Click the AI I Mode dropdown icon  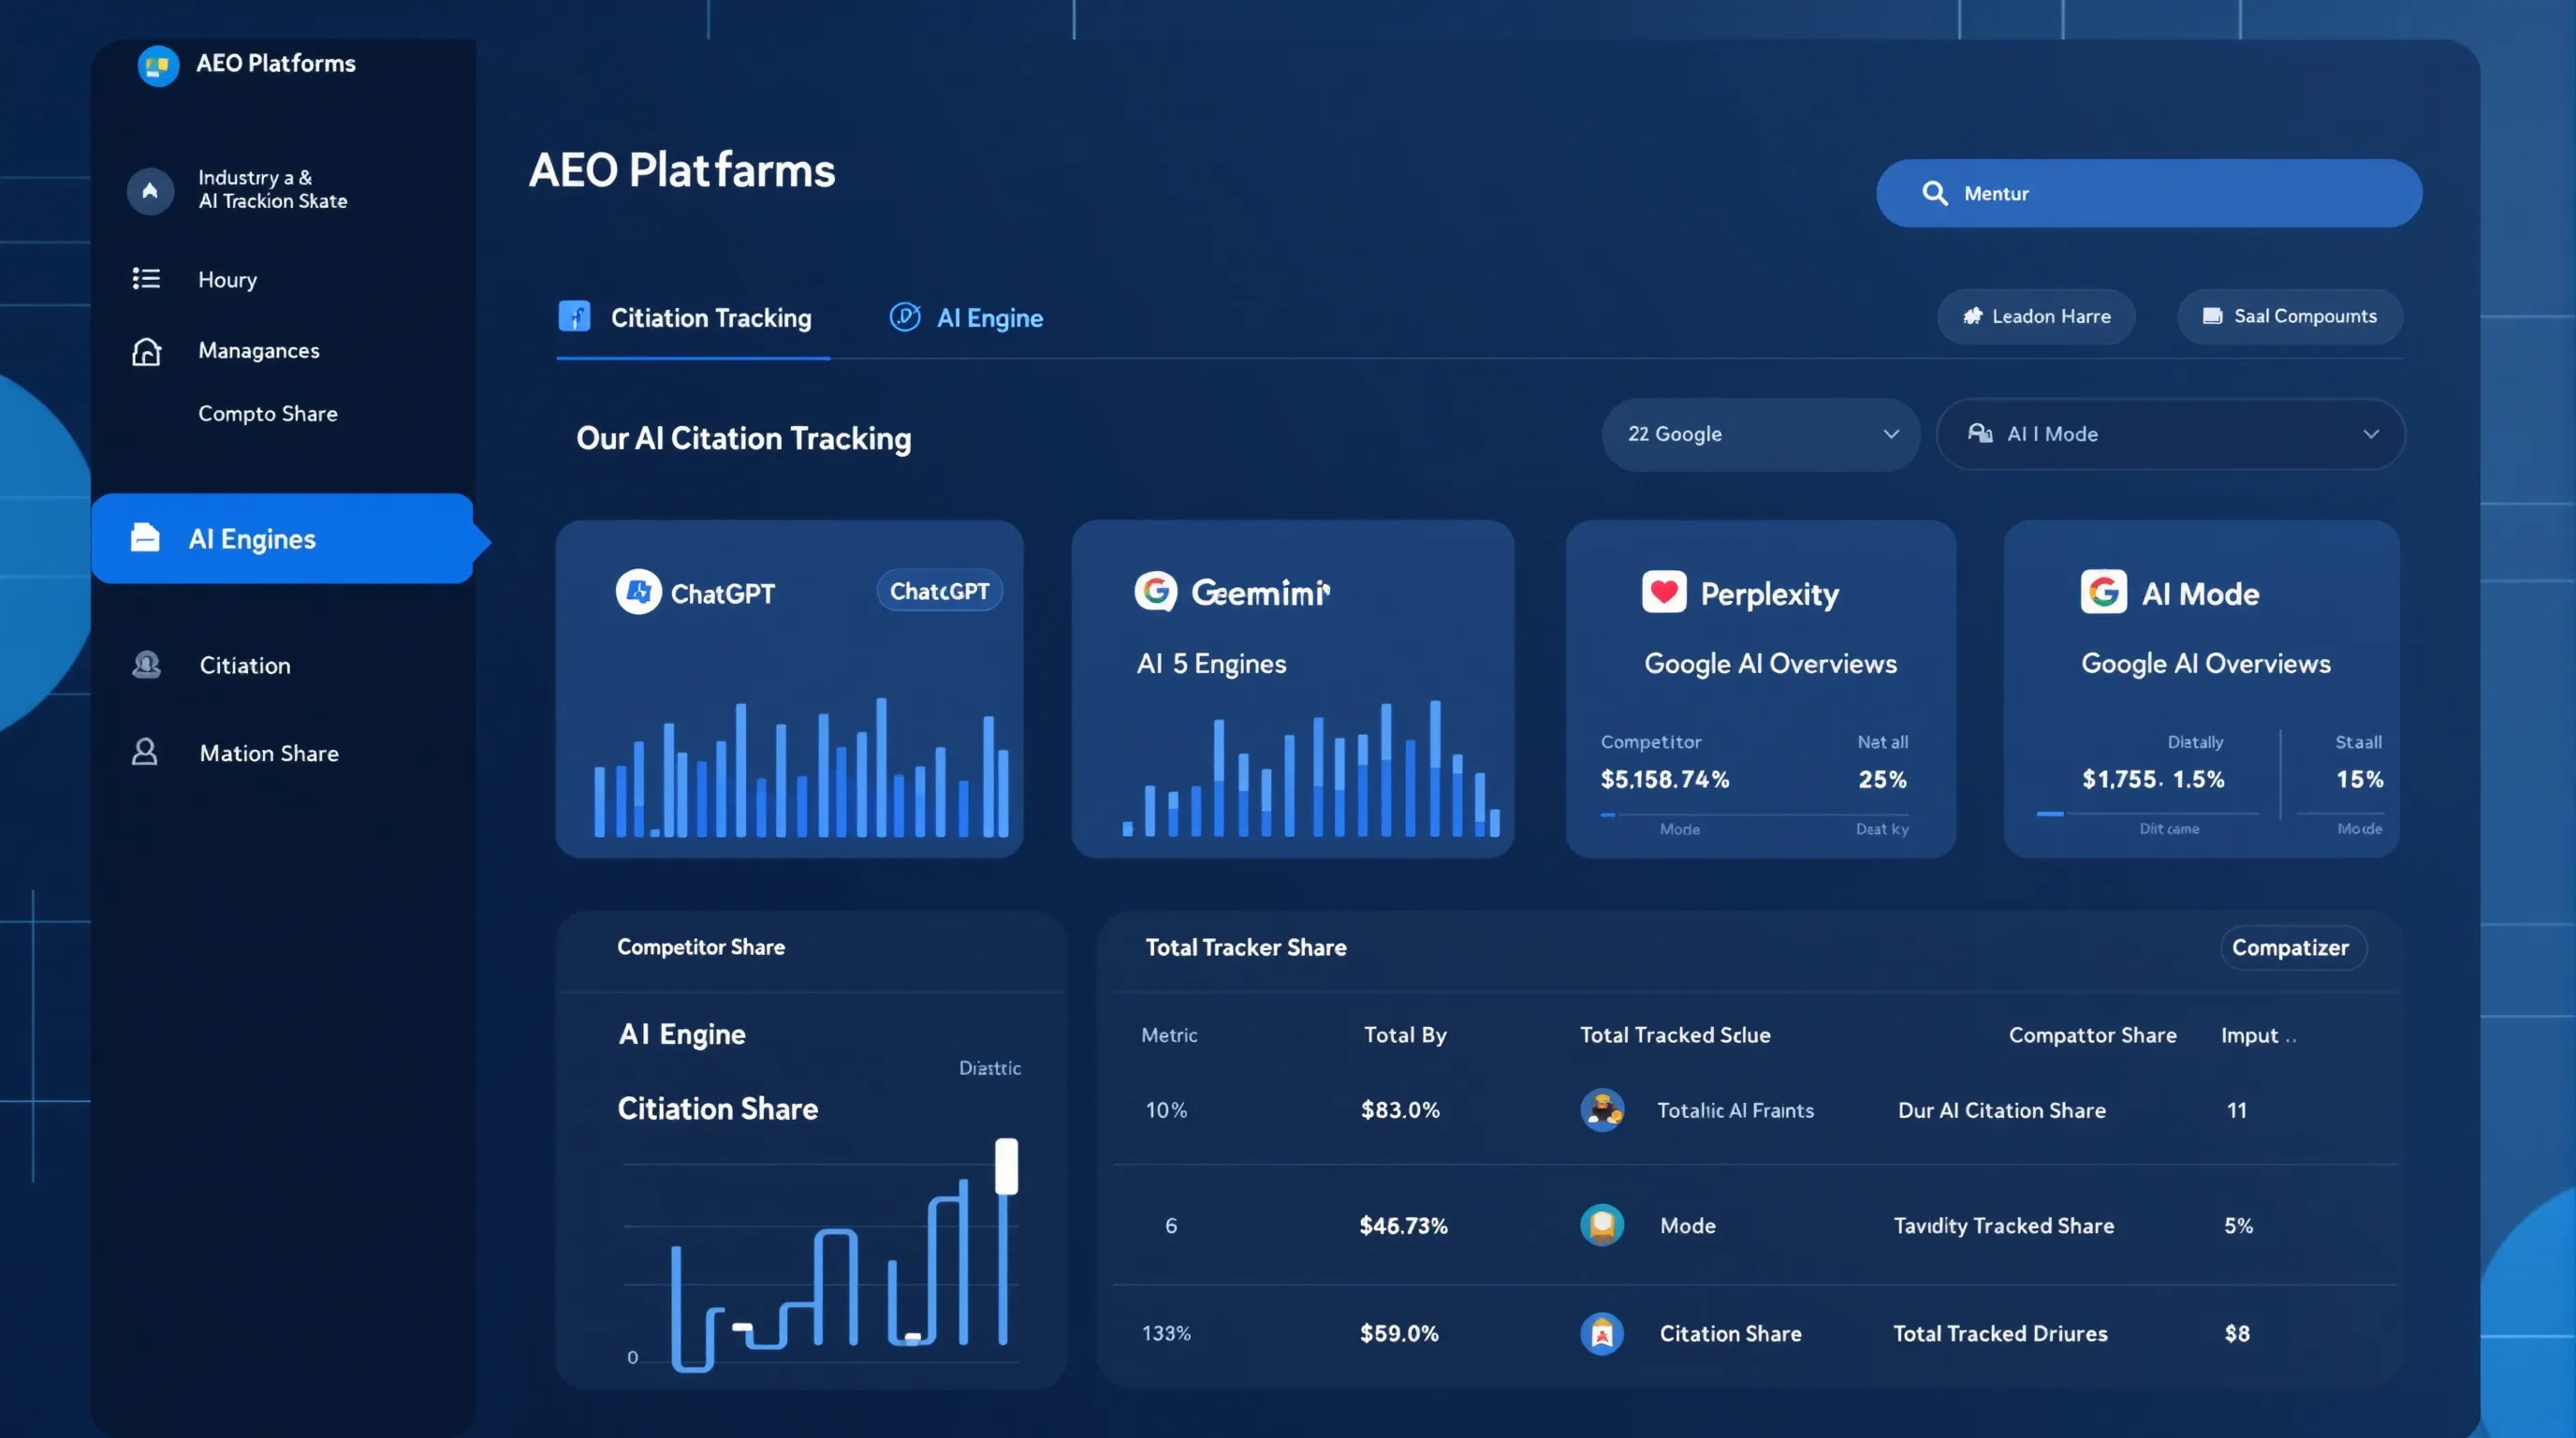[1980, 433]
